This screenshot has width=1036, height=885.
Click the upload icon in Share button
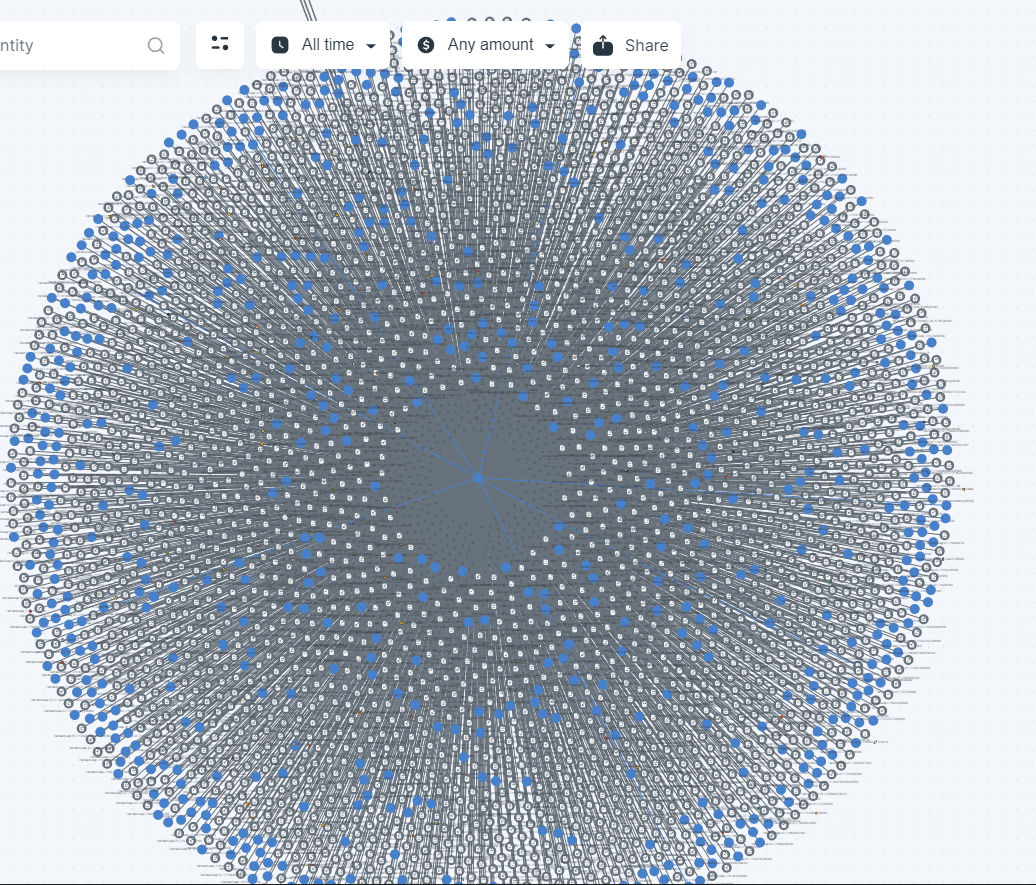pyautogui.click(x=603, y=45)
